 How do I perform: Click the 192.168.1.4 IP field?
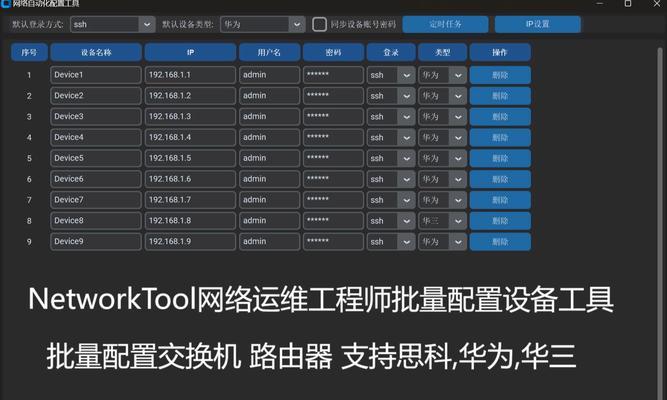pos(190,137)
